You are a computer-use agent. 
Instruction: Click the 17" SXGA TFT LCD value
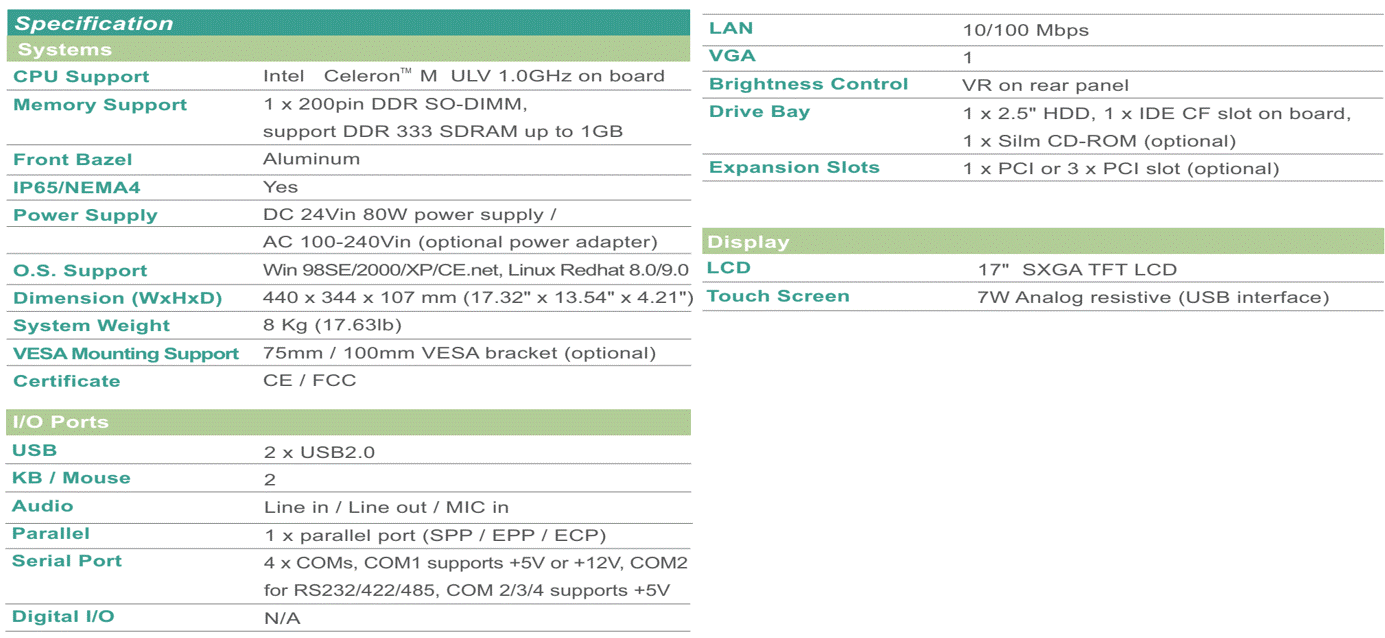(1077, 270)
